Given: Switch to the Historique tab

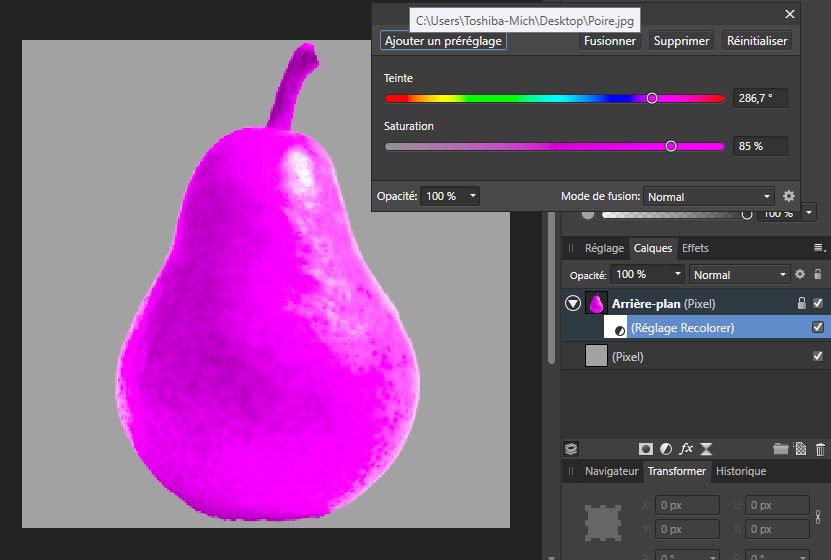Looking at the screenshot, I should click(x=741, y=471).
